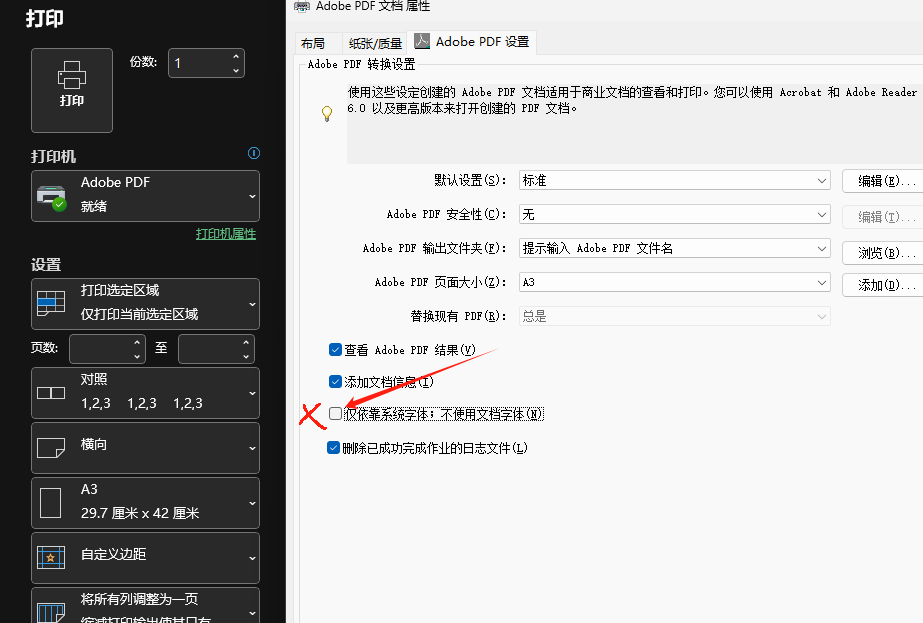Increase the copies count with up arrow
This screenshot has height=623, width=923.
[235, 57]
